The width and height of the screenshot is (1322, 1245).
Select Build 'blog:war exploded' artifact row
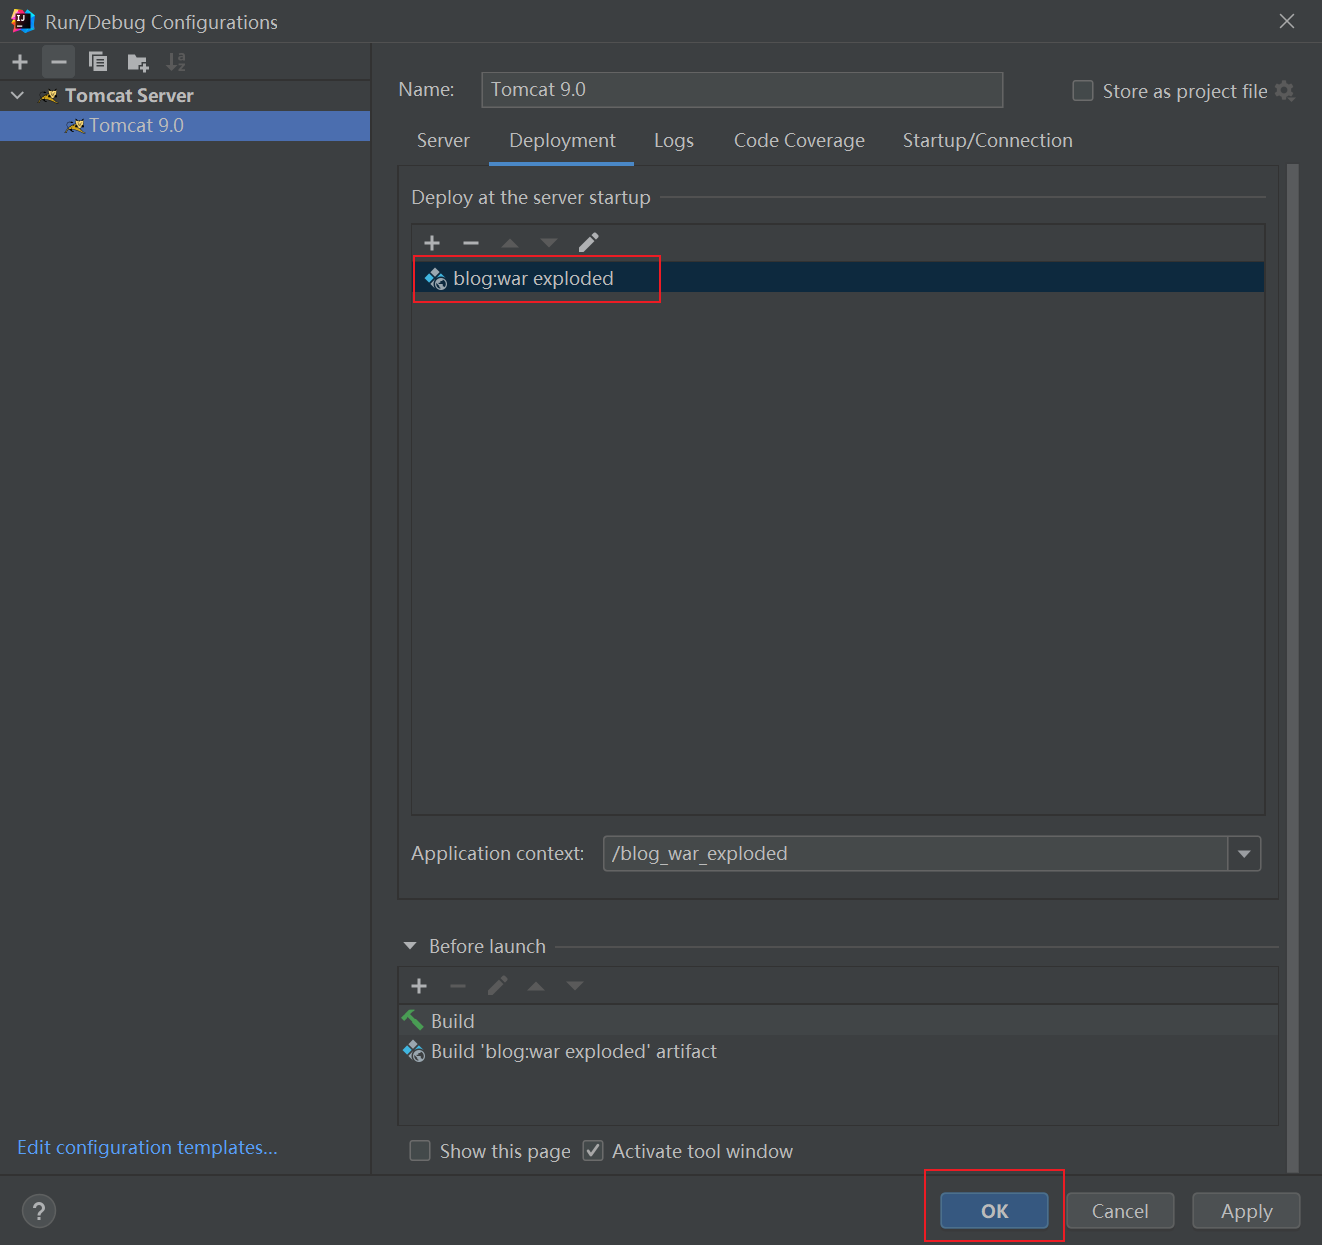pyautogui.click(x=838, y=1051)
